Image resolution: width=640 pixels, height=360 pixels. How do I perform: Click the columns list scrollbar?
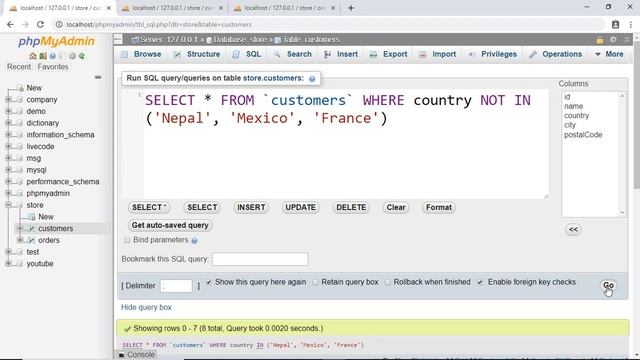pyautogui.click(x=622, y=154)
